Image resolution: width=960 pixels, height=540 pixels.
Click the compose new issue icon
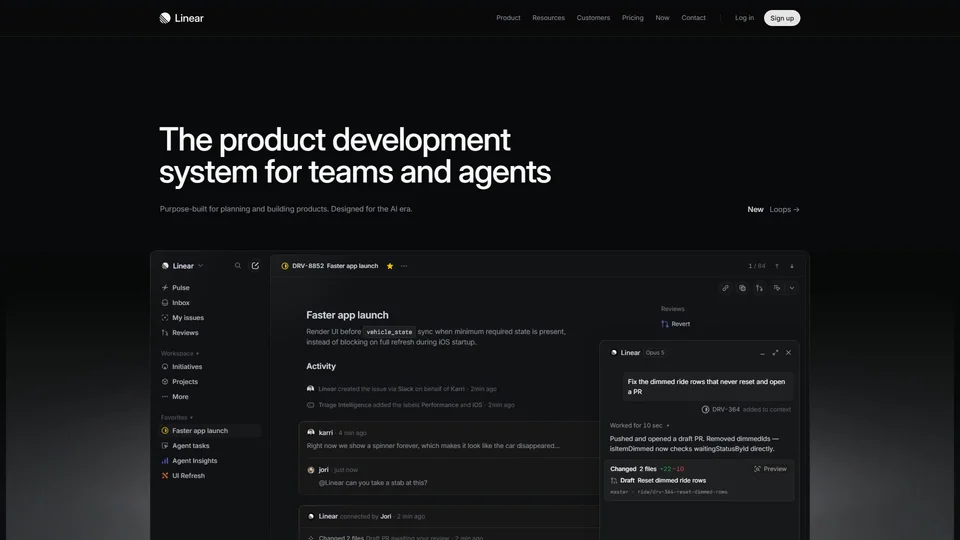[x=255, y=266]
